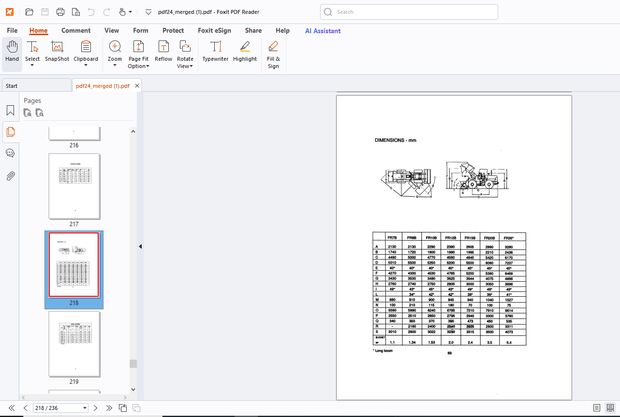Screen dimensions: 620x417
Task: Open the Protect ribbon tab
Action: (173, 30)
